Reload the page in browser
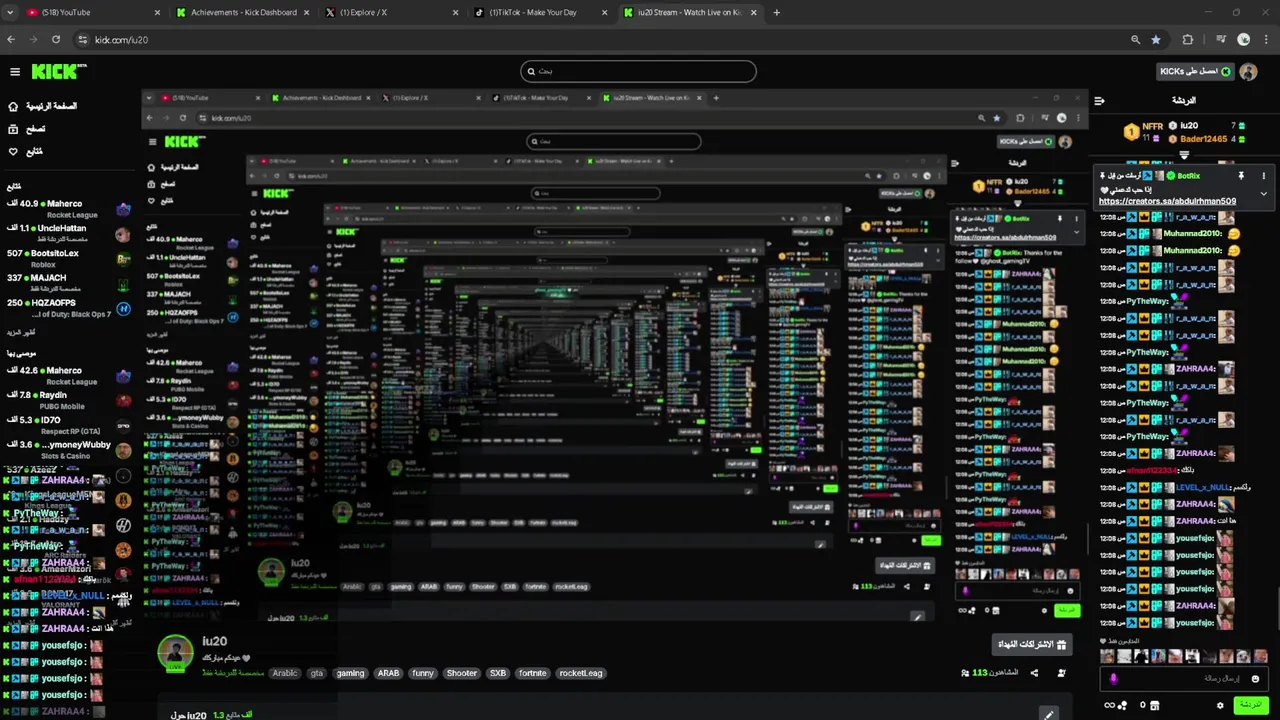Image resolution: width=1280 pixels, height=720 pixels. click(x=56, y=39)
